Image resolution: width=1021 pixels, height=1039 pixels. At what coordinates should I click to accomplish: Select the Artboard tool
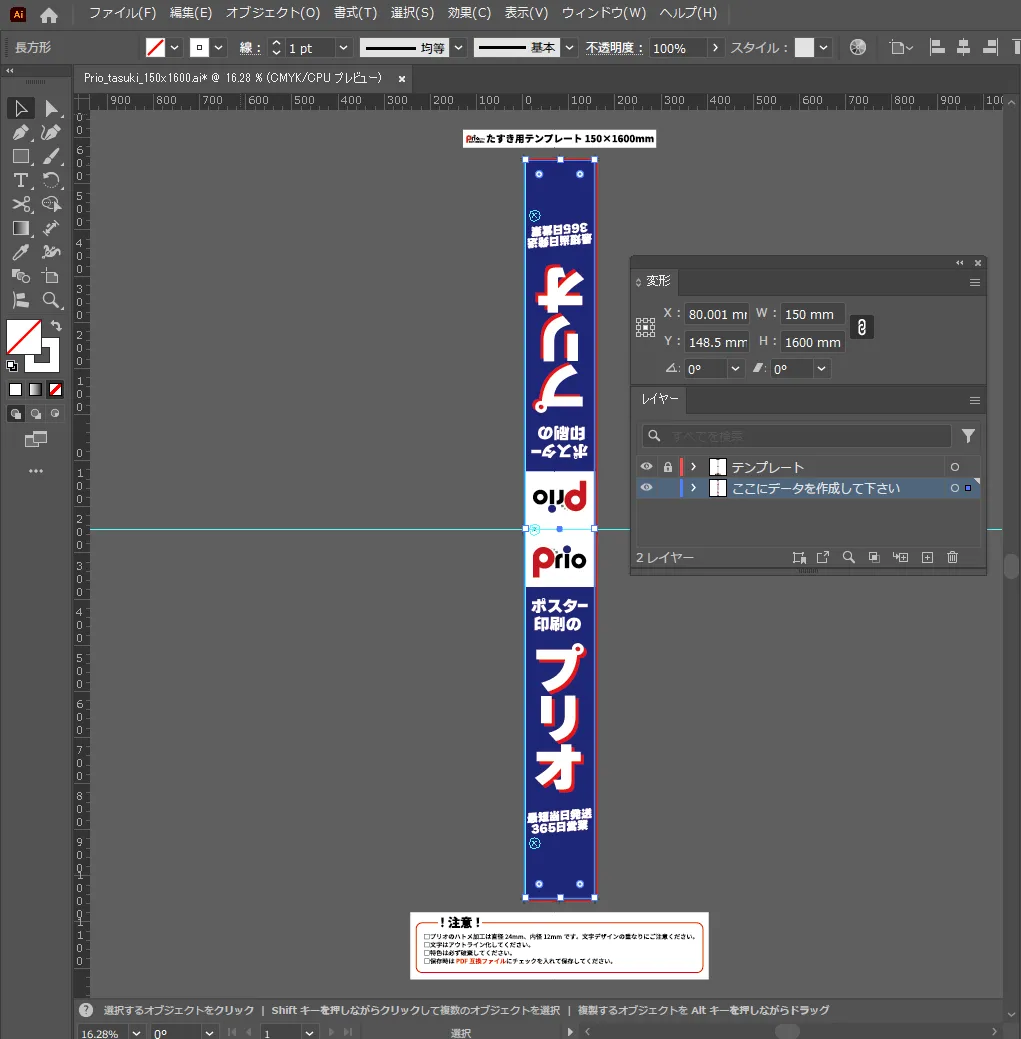[x=51, y=276]
